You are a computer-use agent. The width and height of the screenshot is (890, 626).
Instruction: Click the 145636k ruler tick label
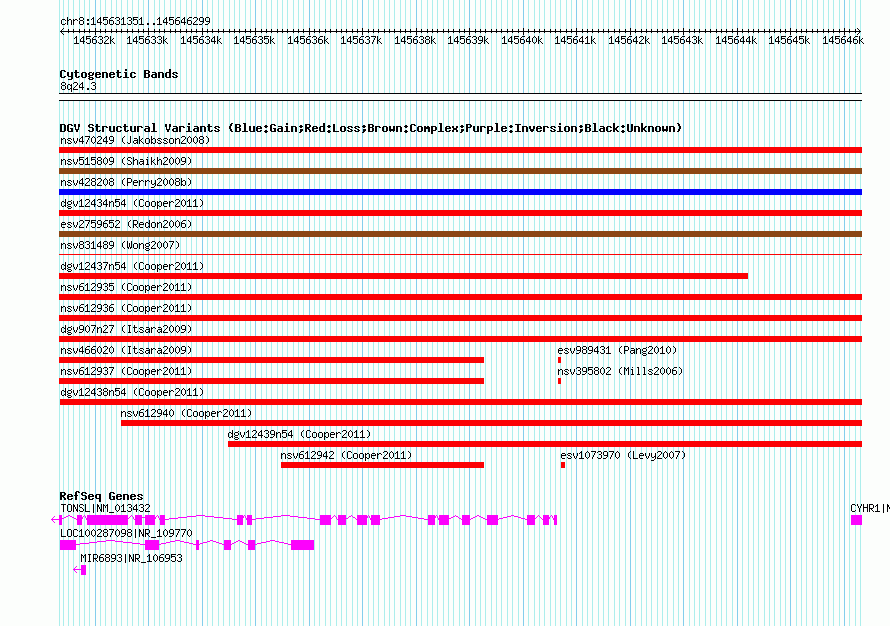308,40
